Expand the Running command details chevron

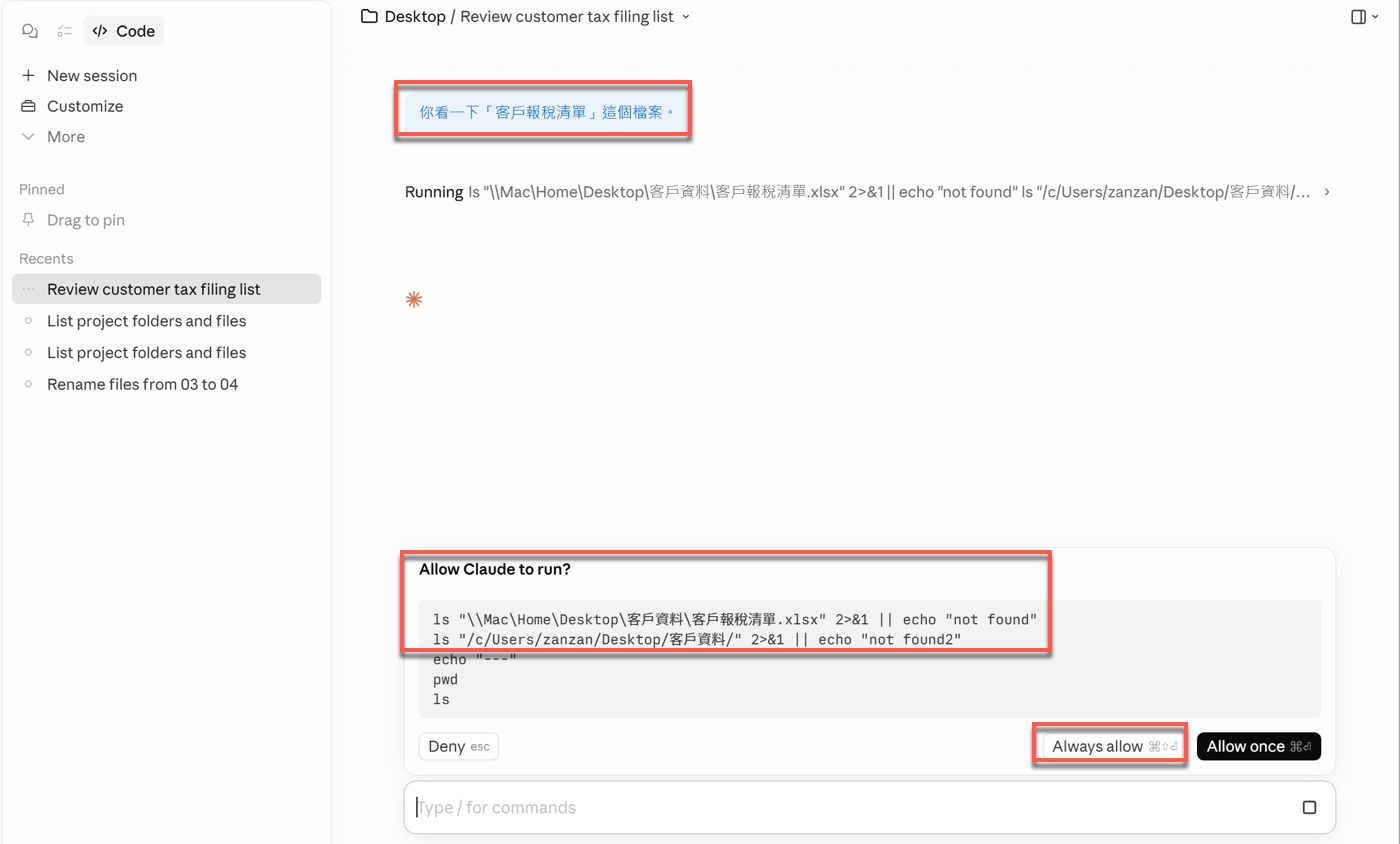click(1326, 192)
